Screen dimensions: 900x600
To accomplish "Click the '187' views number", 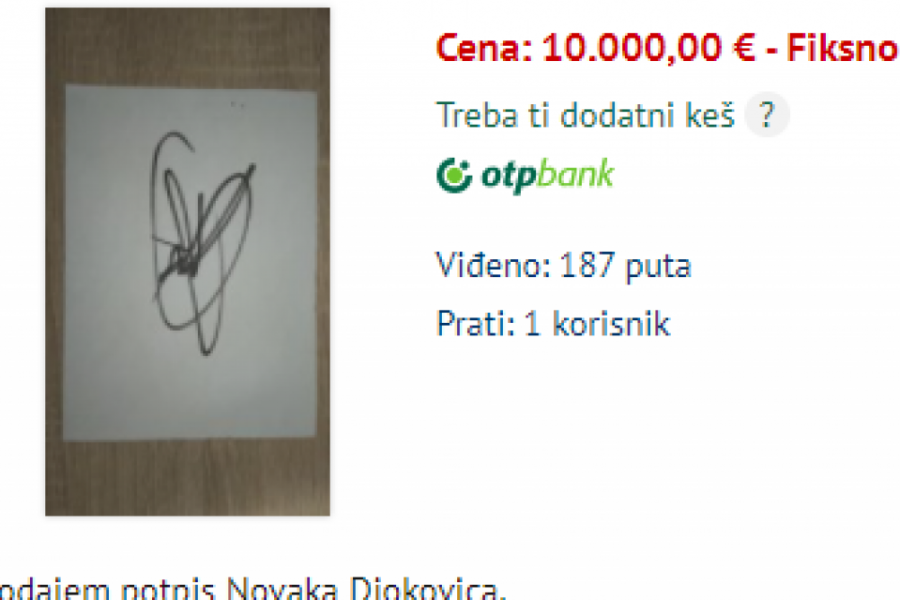I will point(587,265).
